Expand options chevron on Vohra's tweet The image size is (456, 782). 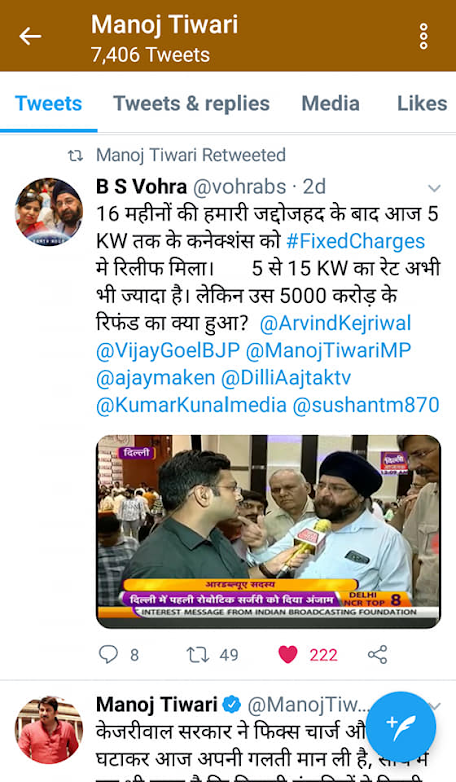[x=435, y=188]
